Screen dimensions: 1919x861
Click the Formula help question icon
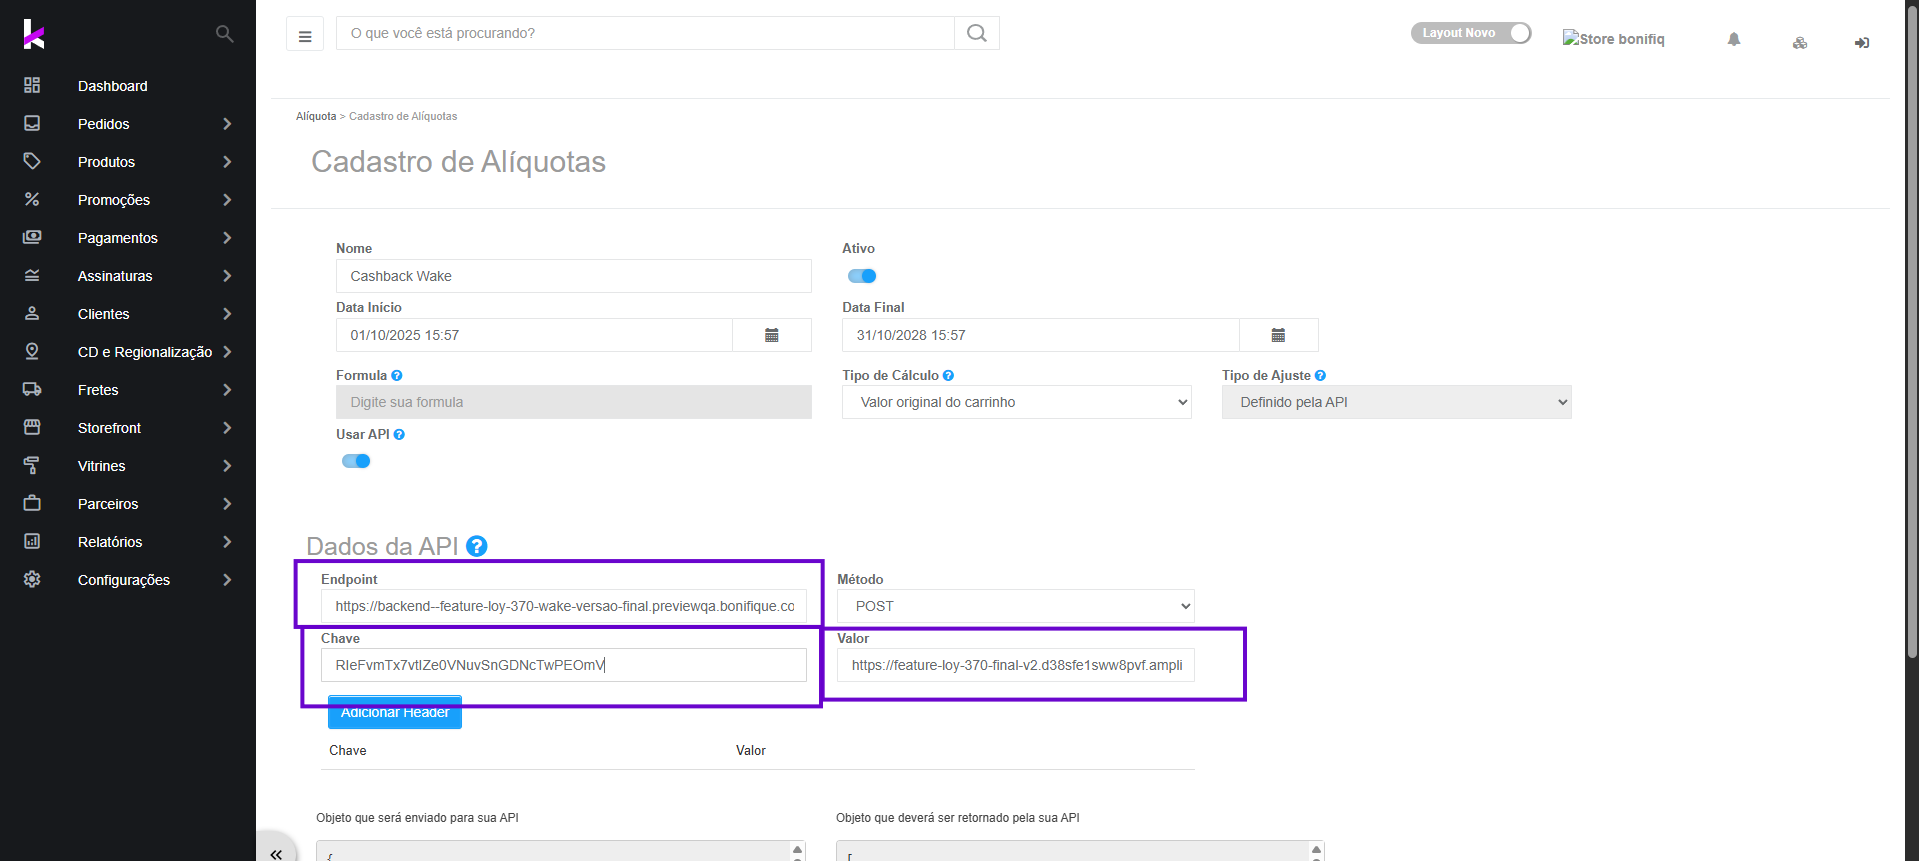397,376
